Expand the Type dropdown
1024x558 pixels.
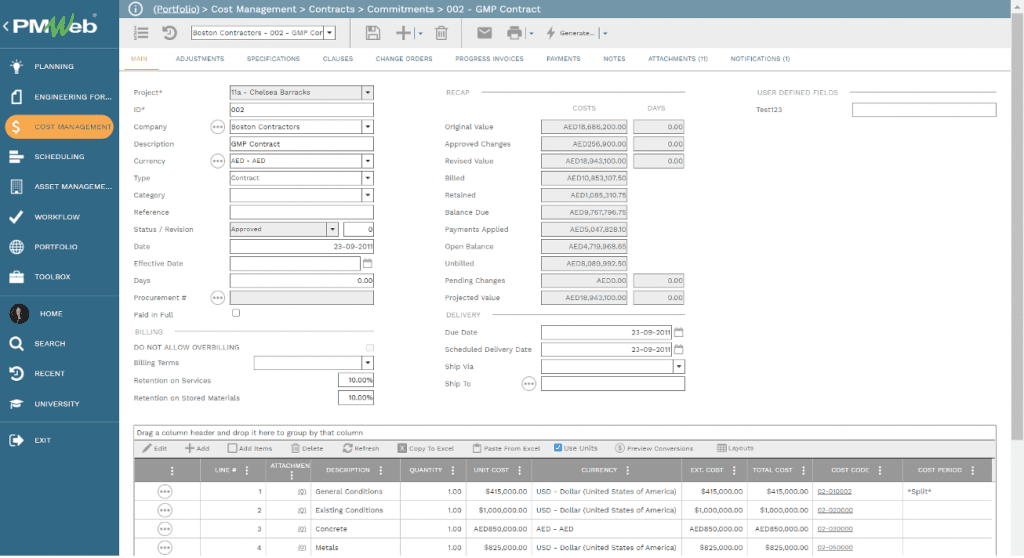click(367, 178)
